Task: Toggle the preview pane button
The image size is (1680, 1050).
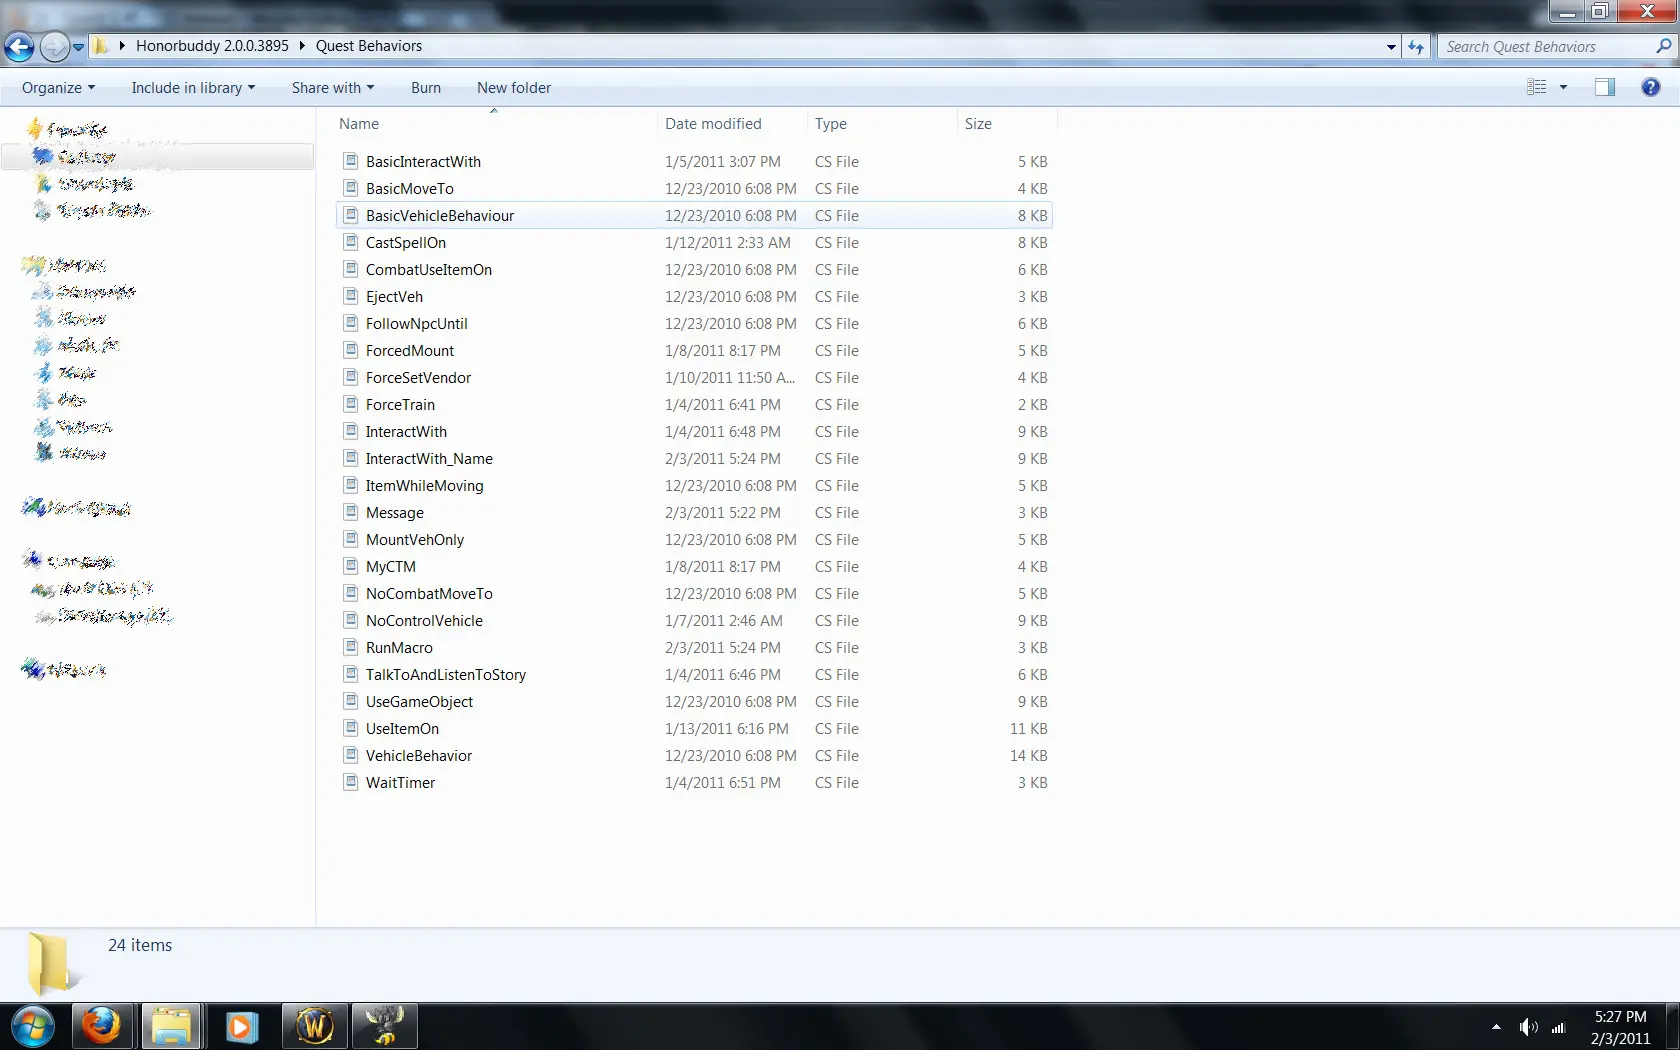Action: [1604, 88]
